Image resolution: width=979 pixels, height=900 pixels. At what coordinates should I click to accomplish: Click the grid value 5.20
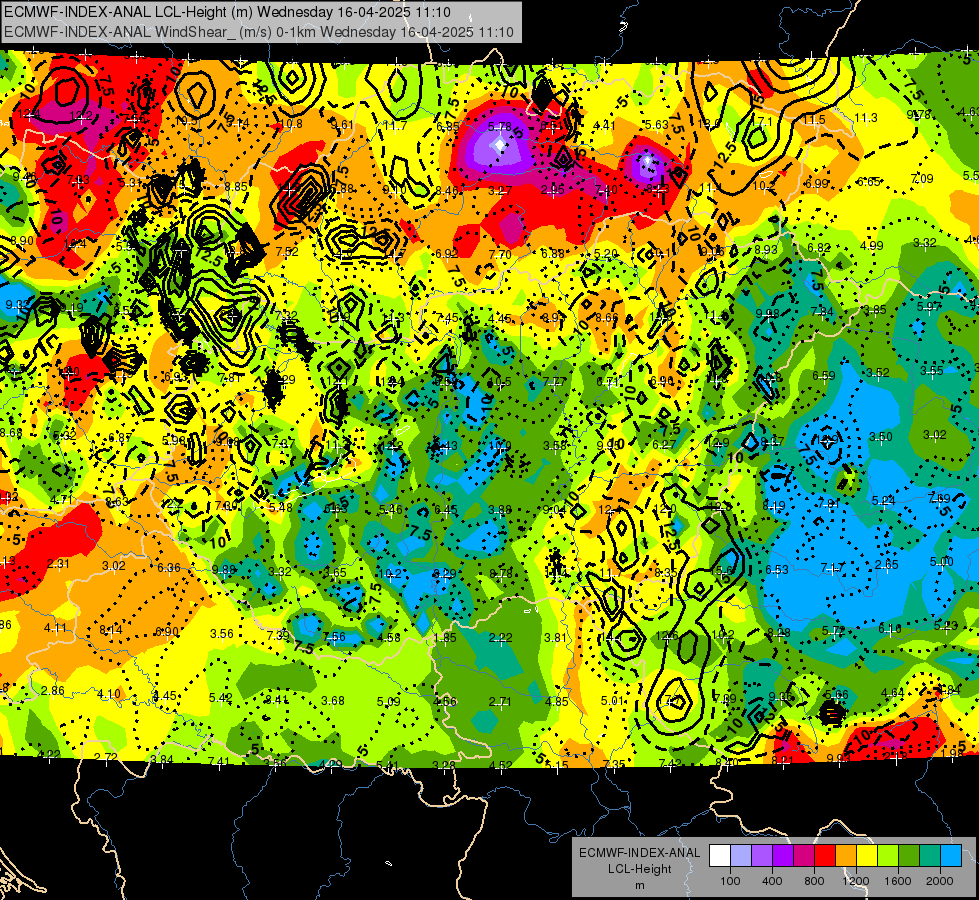coord(606,254)
